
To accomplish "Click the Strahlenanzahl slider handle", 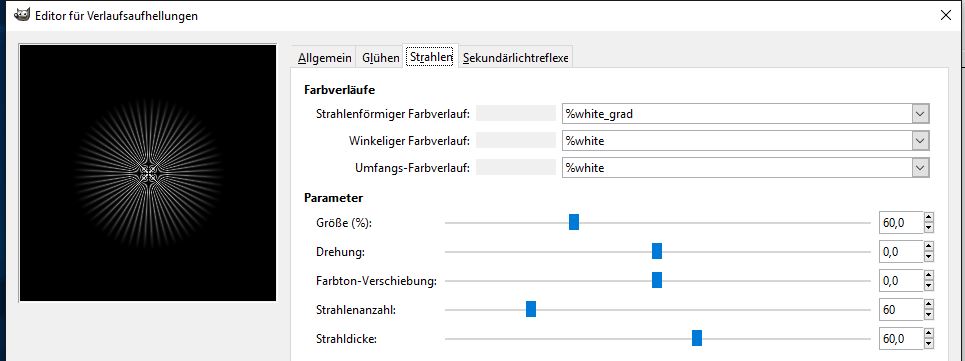I will (531, 309).
